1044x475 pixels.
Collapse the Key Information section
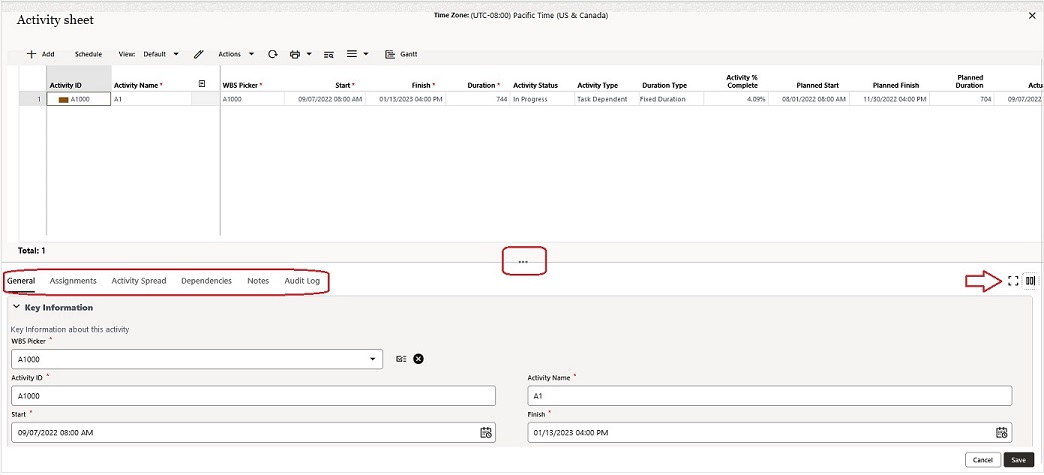[x=15, y=308]
